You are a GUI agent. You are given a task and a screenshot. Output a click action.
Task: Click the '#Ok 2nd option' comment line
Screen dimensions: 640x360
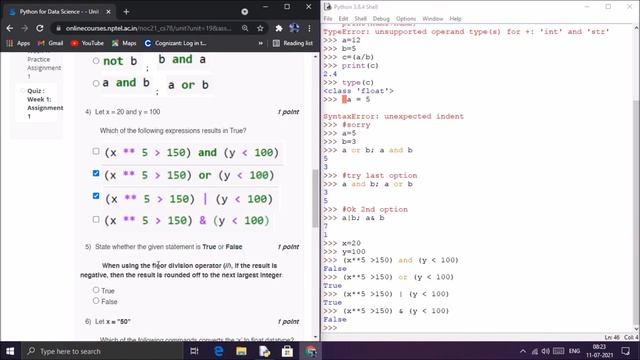click(375, 209)
